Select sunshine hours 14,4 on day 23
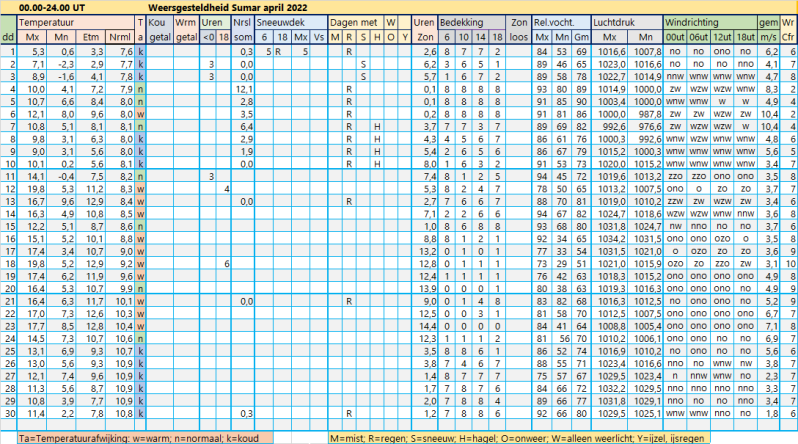The height and width of the screenshot is (444, 798). pos(424,326)
